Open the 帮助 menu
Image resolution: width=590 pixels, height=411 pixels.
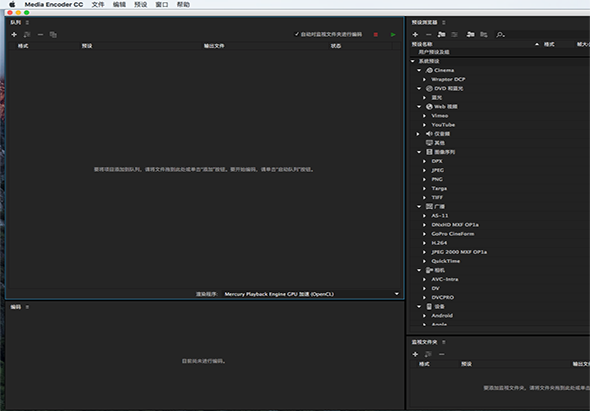tap(183, 5)
